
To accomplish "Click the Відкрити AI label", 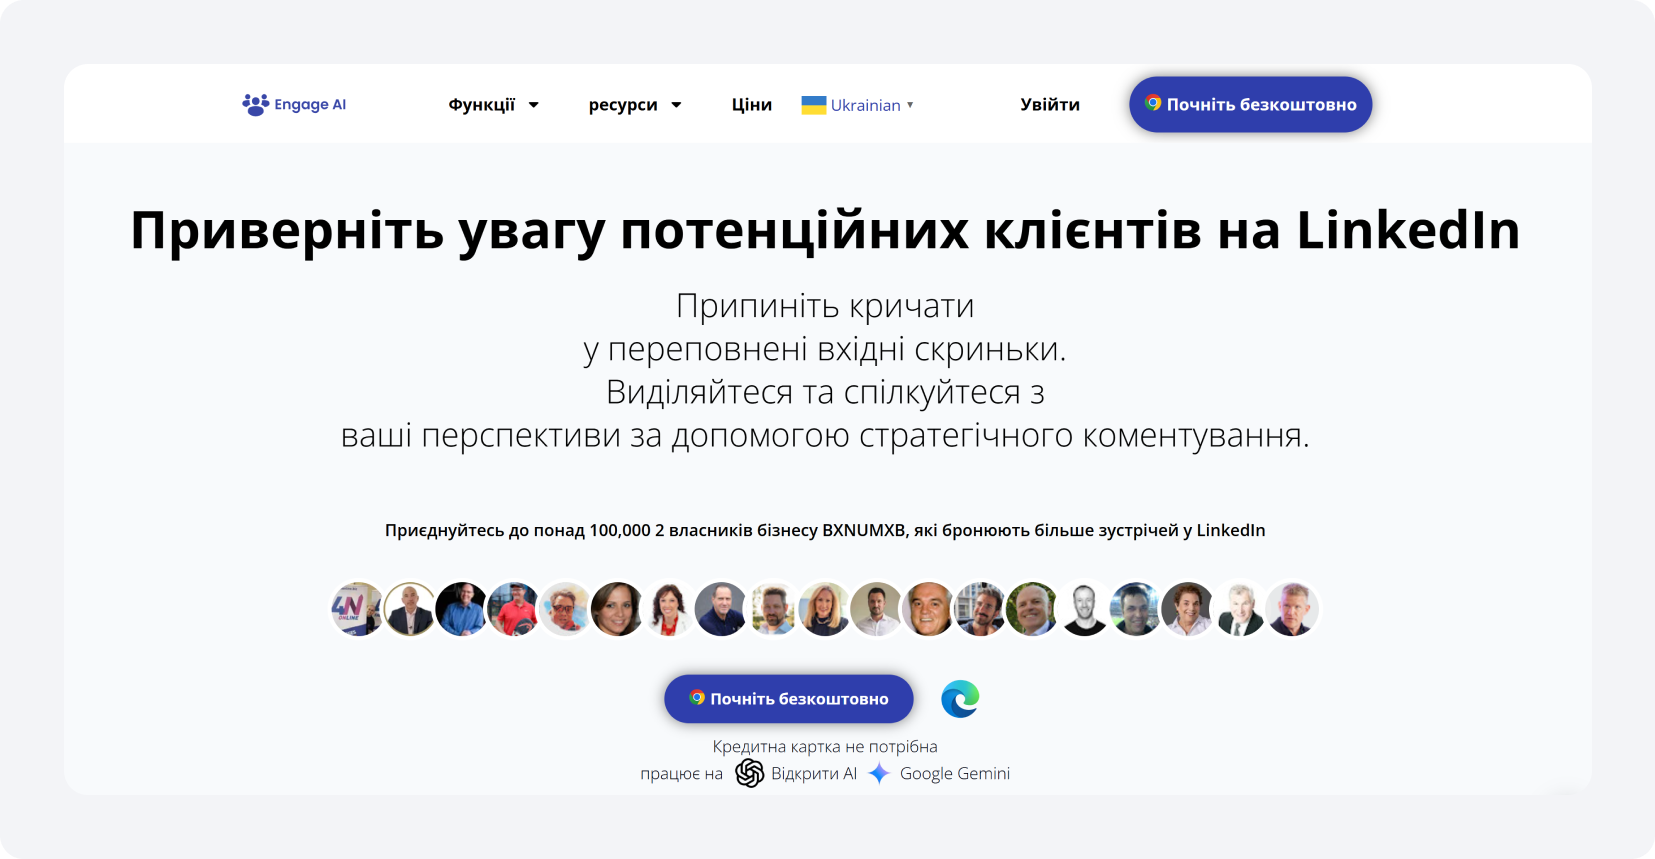I will pyautogui.click(x=814, y=773).
